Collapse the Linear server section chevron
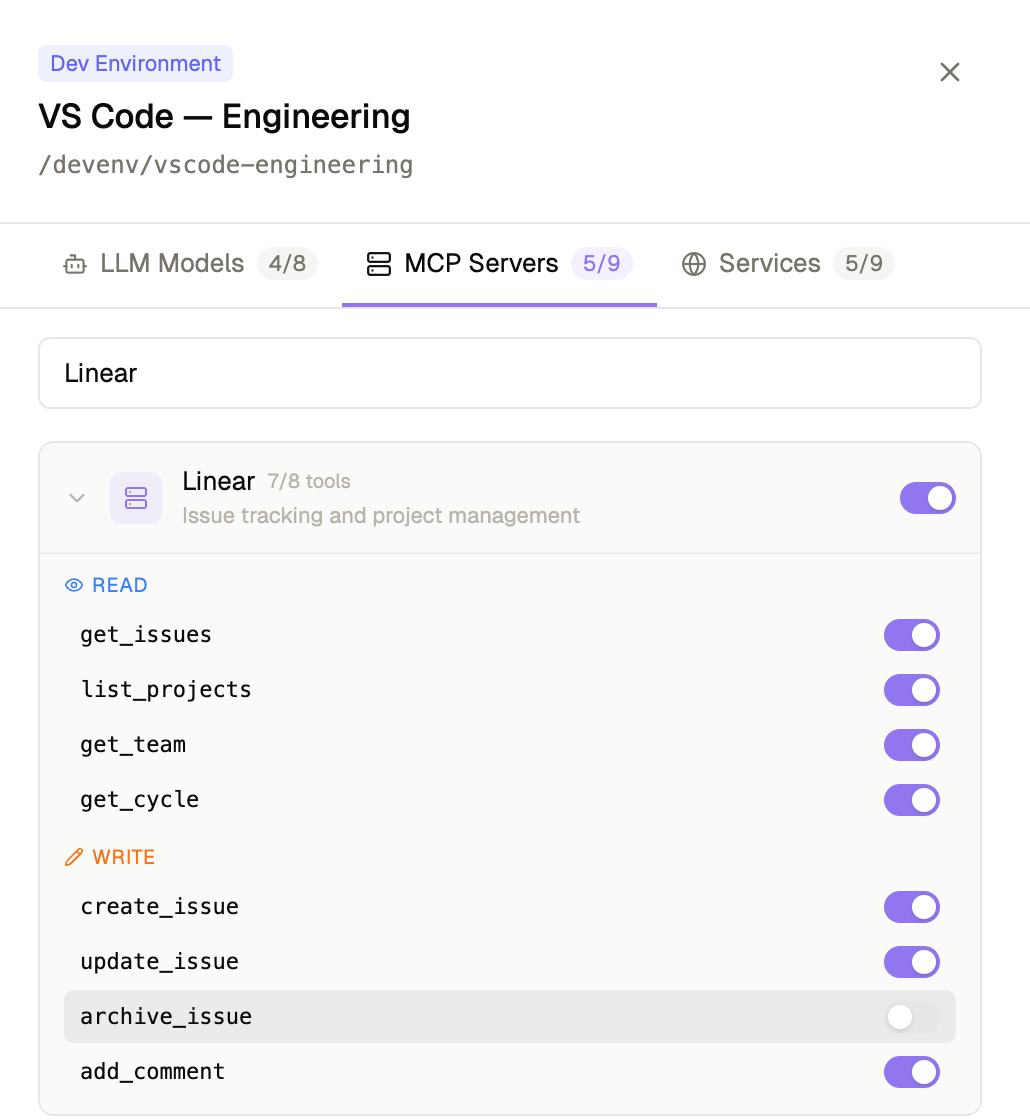The image size is (1030, 1120). tap(77, 498)
